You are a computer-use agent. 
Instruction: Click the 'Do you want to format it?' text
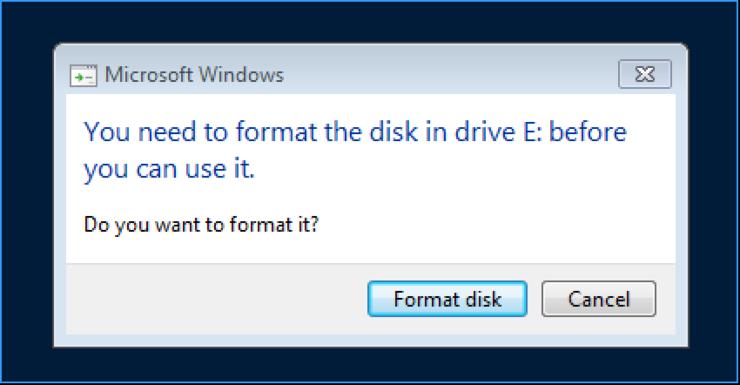[201, 225]
